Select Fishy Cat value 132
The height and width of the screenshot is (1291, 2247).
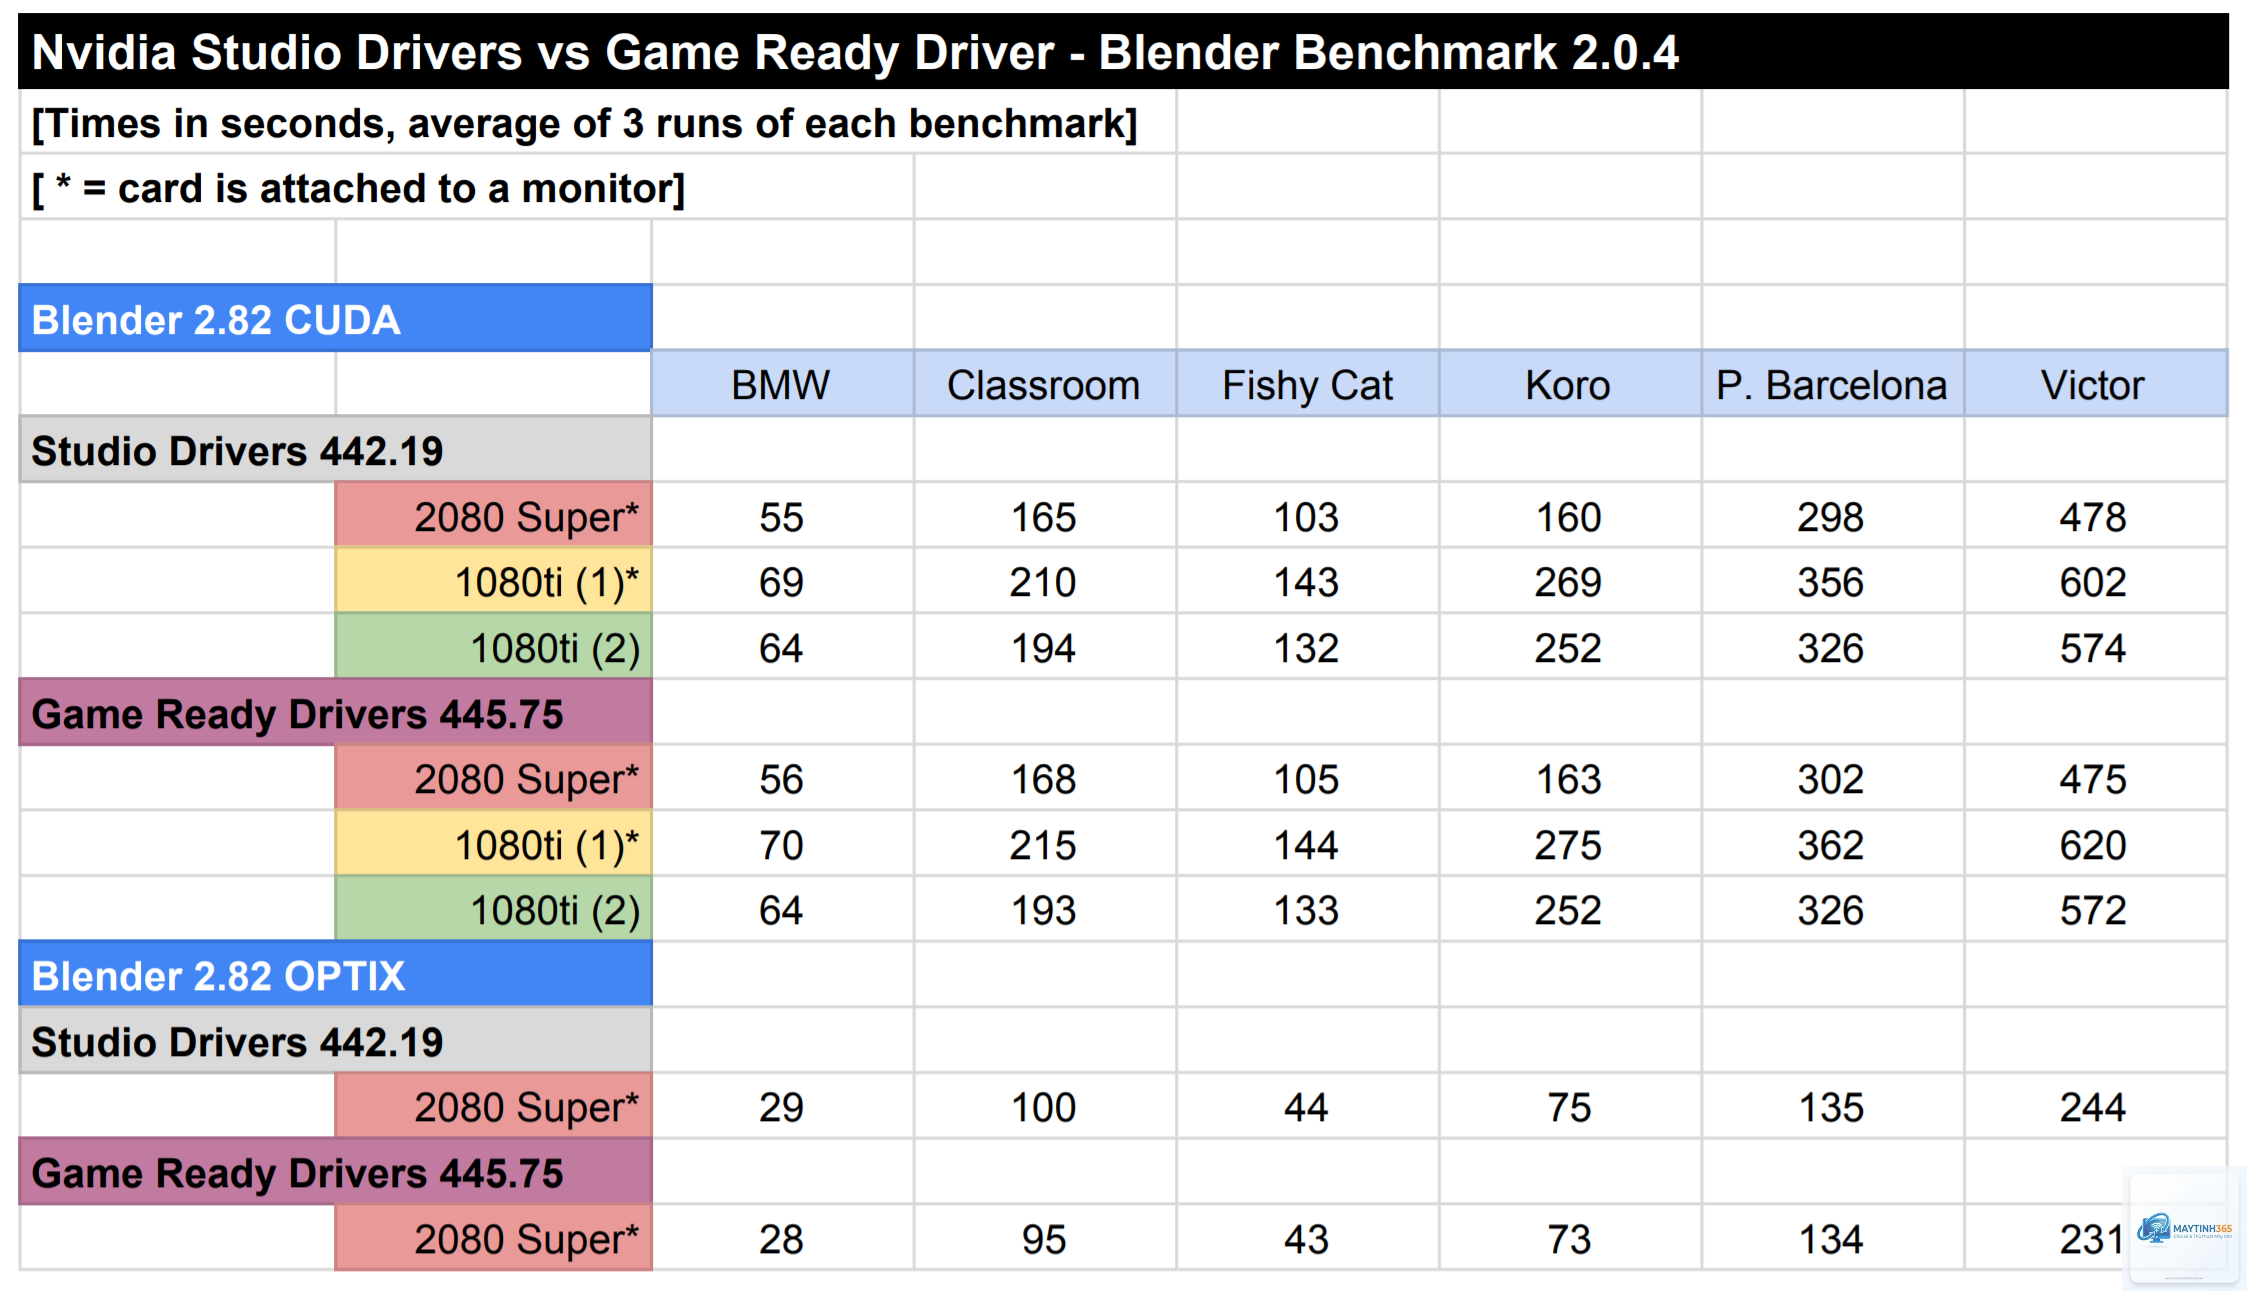click(x=1307, y=648)
